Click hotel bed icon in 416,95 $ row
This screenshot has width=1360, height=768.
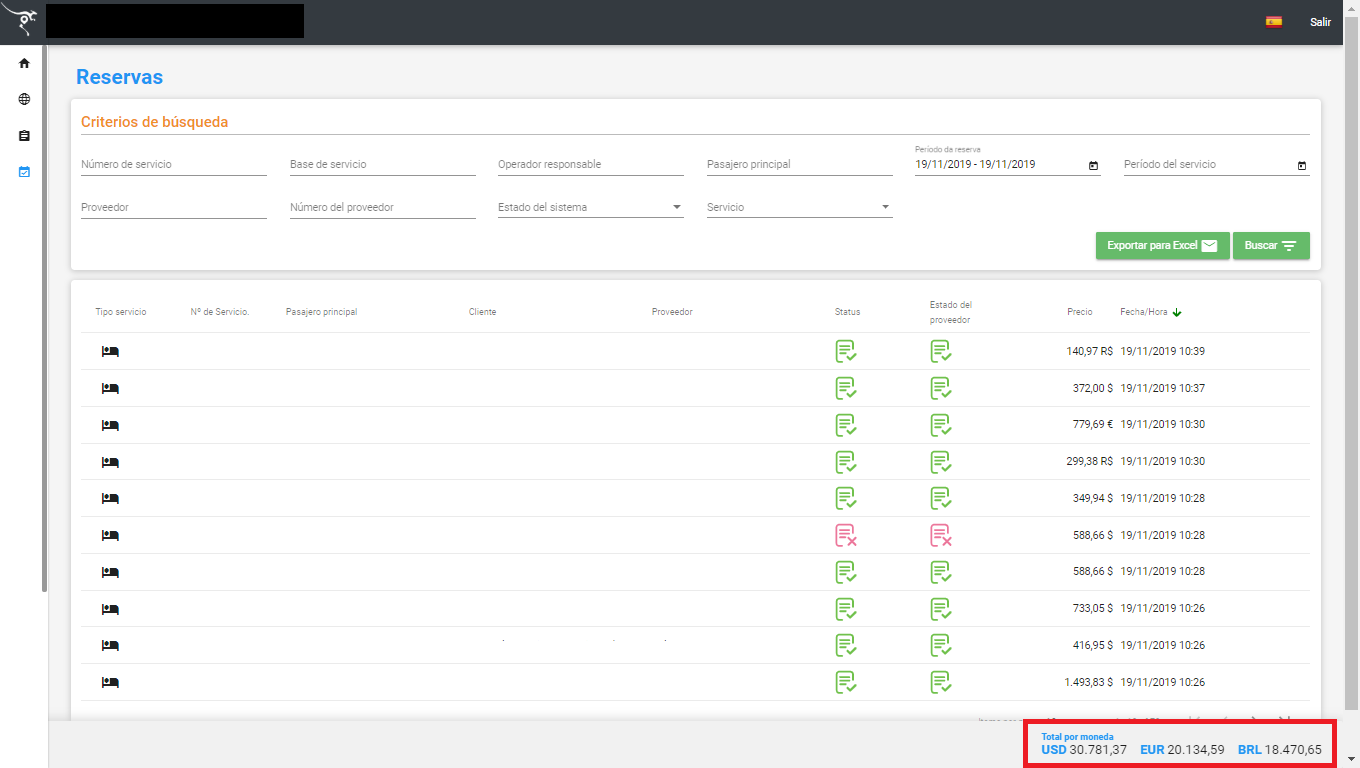[x=110, y=646]
